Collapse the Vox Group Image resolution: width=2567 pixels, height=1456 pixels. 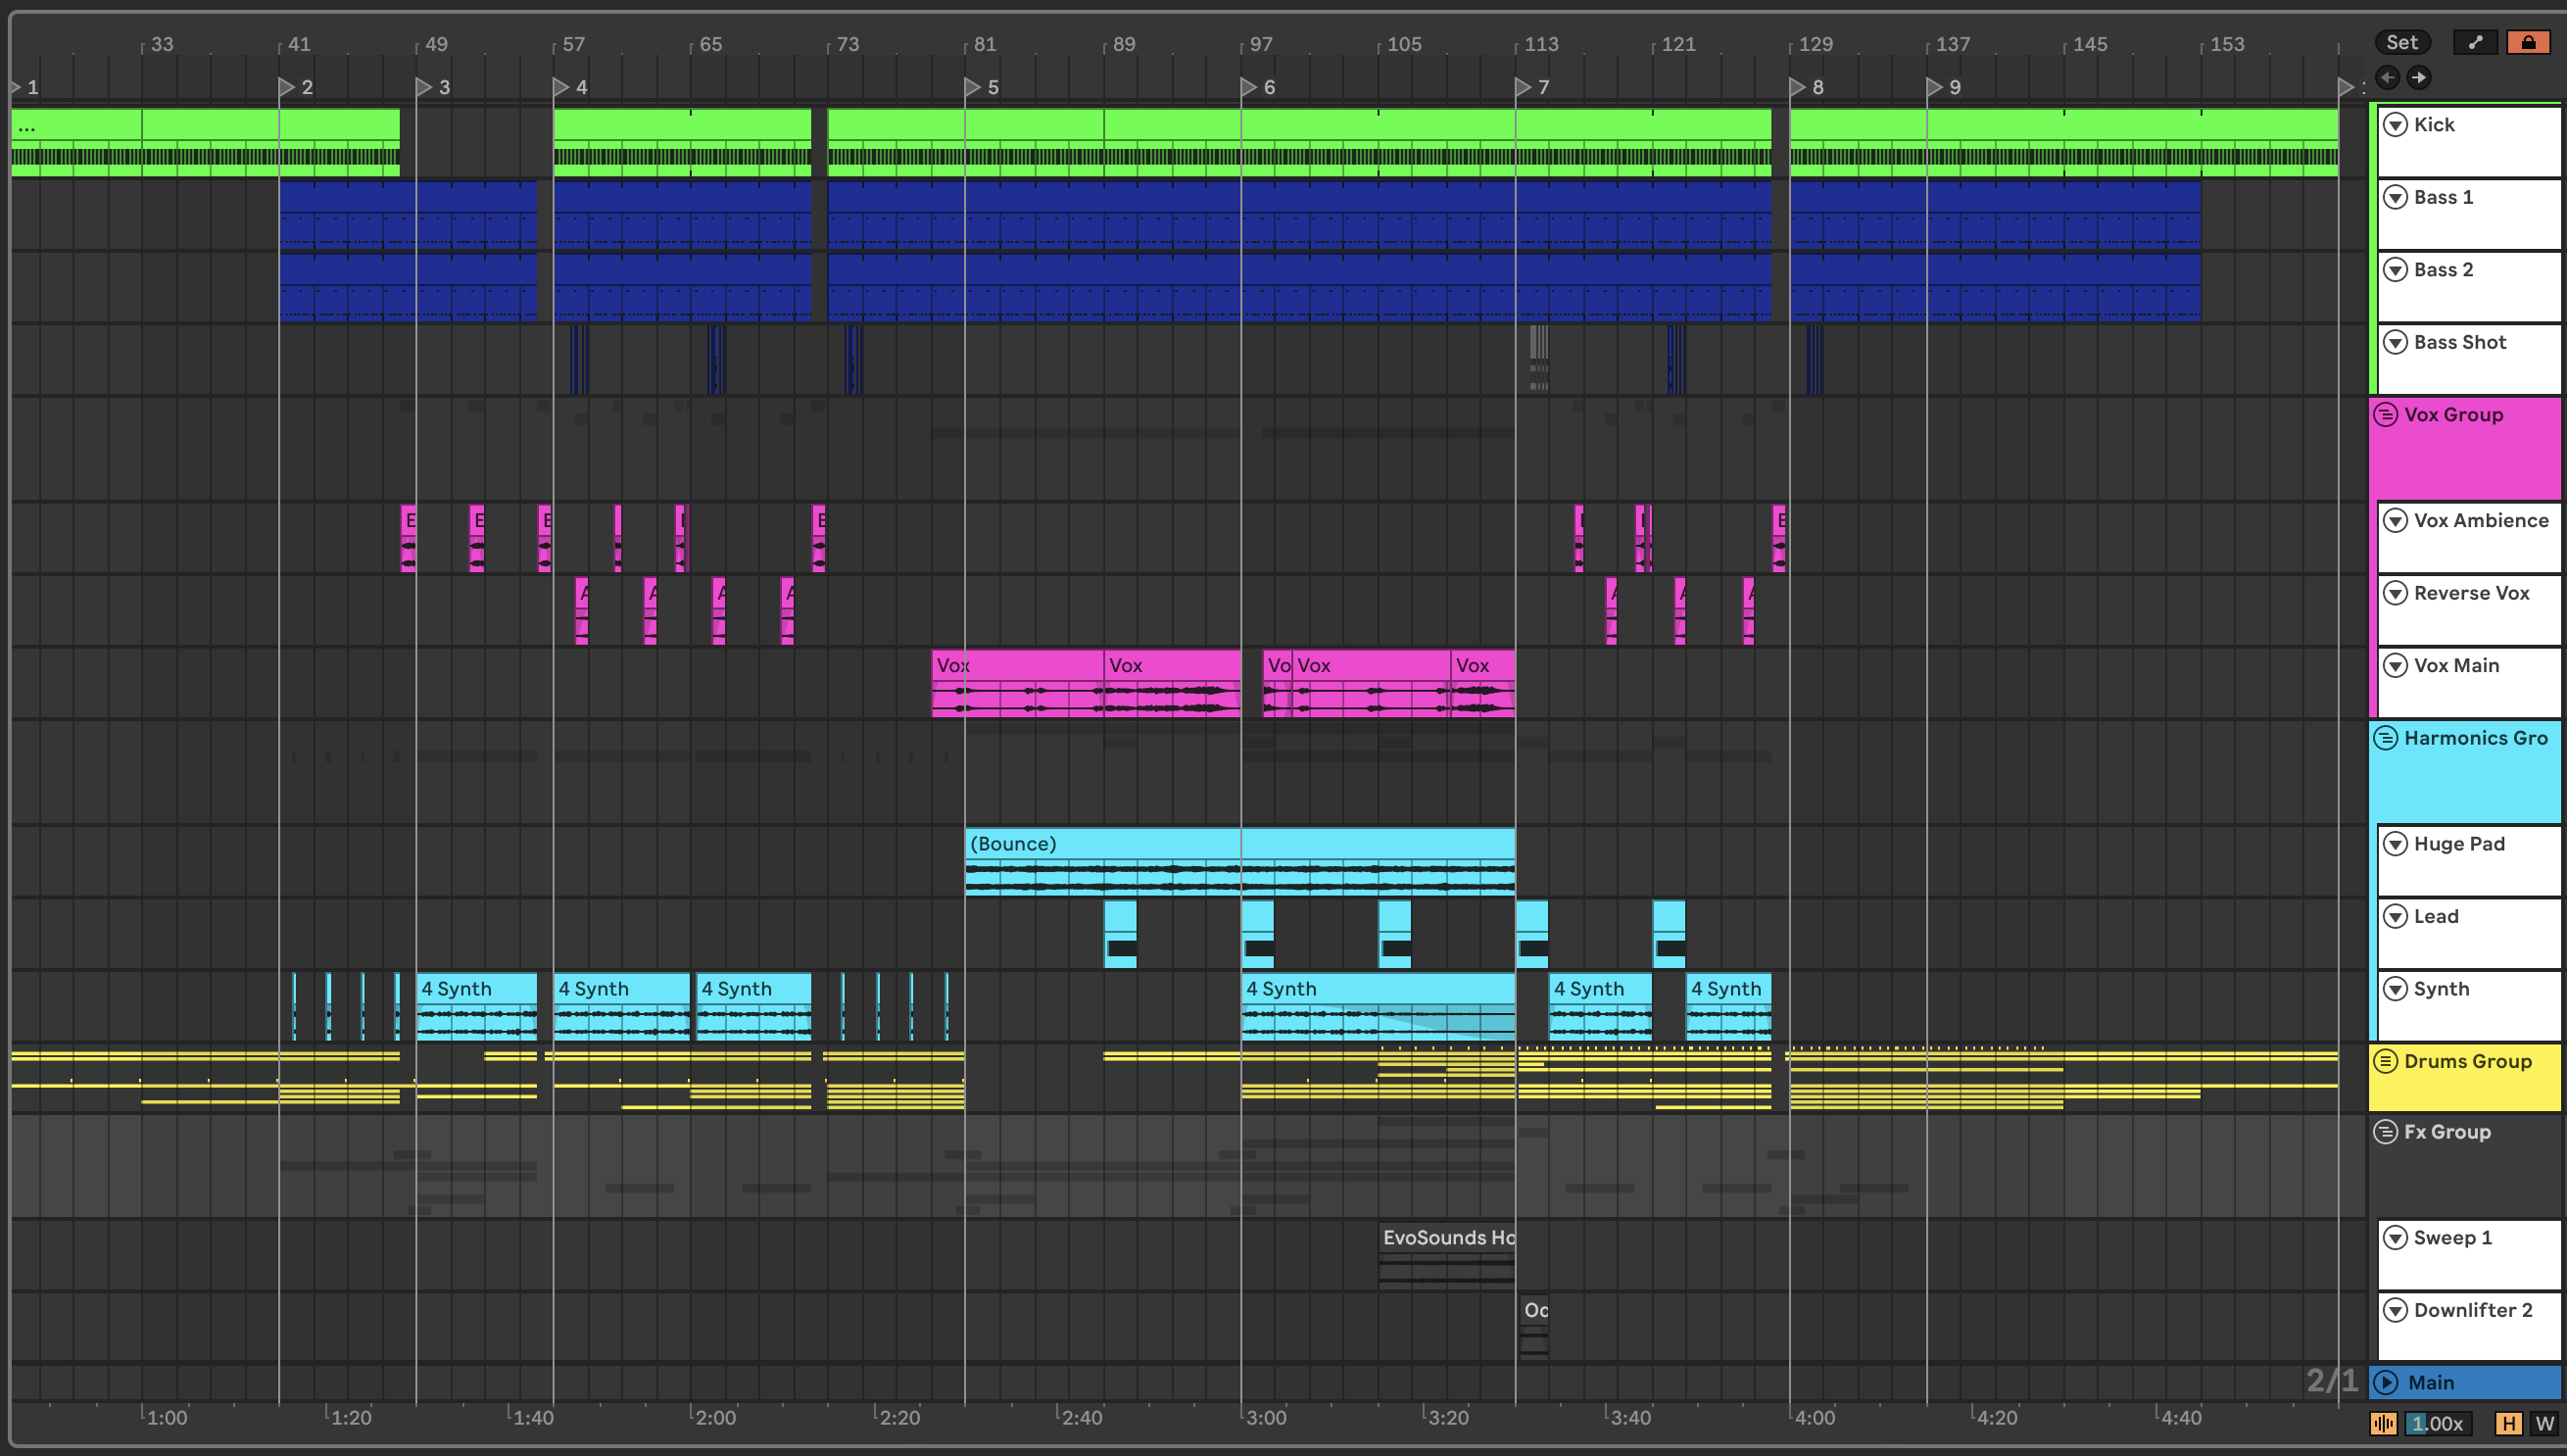coord(2386,415)
